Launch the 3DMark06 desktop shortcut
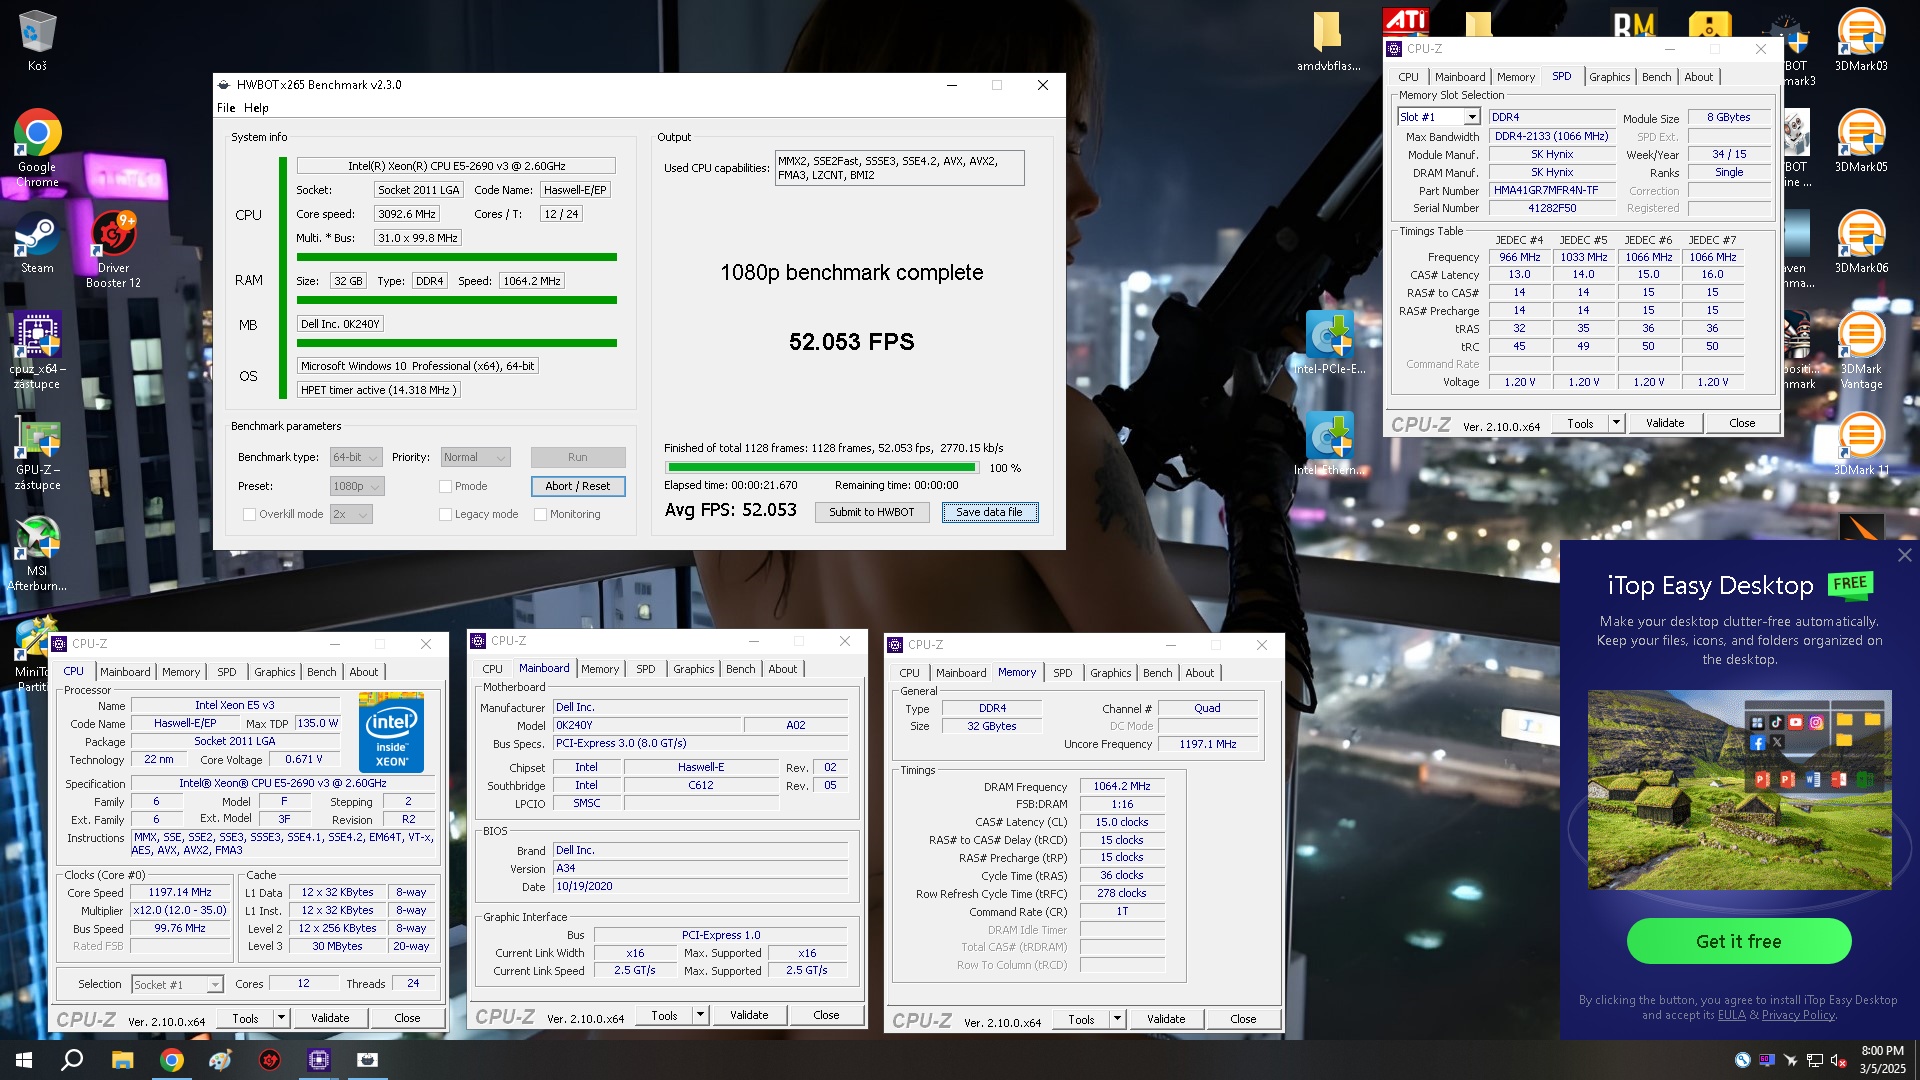Image resolution: width=1920 pixels, height=1080 pixels. click(x=1861, y=243)
